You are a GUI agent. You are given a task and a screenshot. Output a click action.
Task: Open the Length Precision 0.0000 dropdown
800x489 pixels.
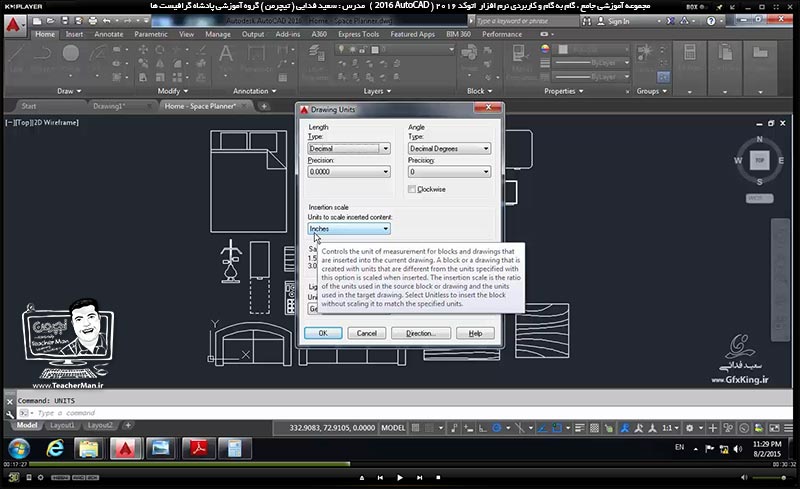point(349,172)
